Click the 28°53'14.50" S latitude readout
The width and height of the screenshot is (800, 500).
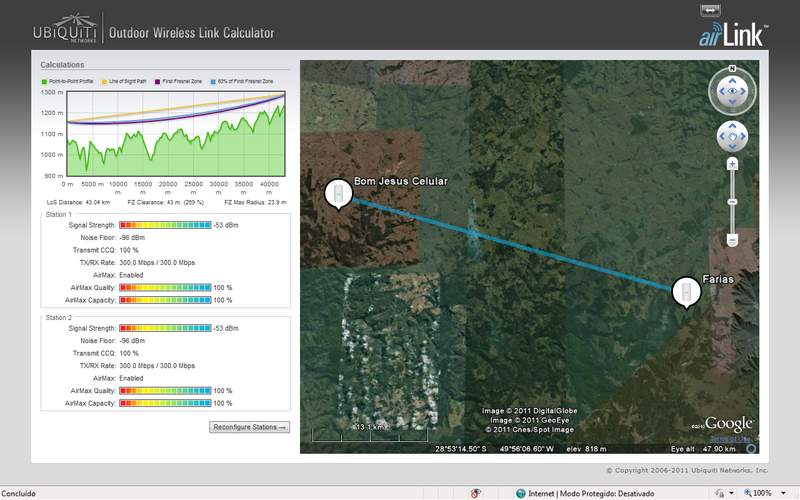pyautogui.click(x=461, y=449)
